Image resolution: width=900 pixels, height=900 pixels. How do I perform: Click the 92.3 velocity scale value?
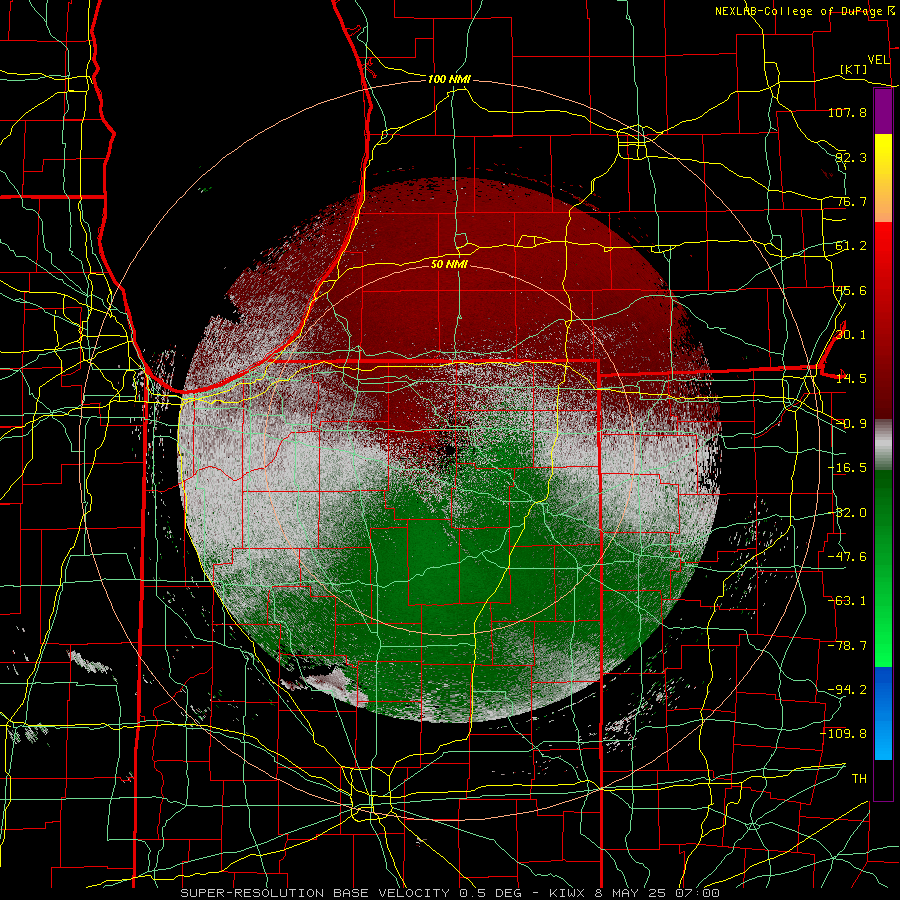point(851,157)
